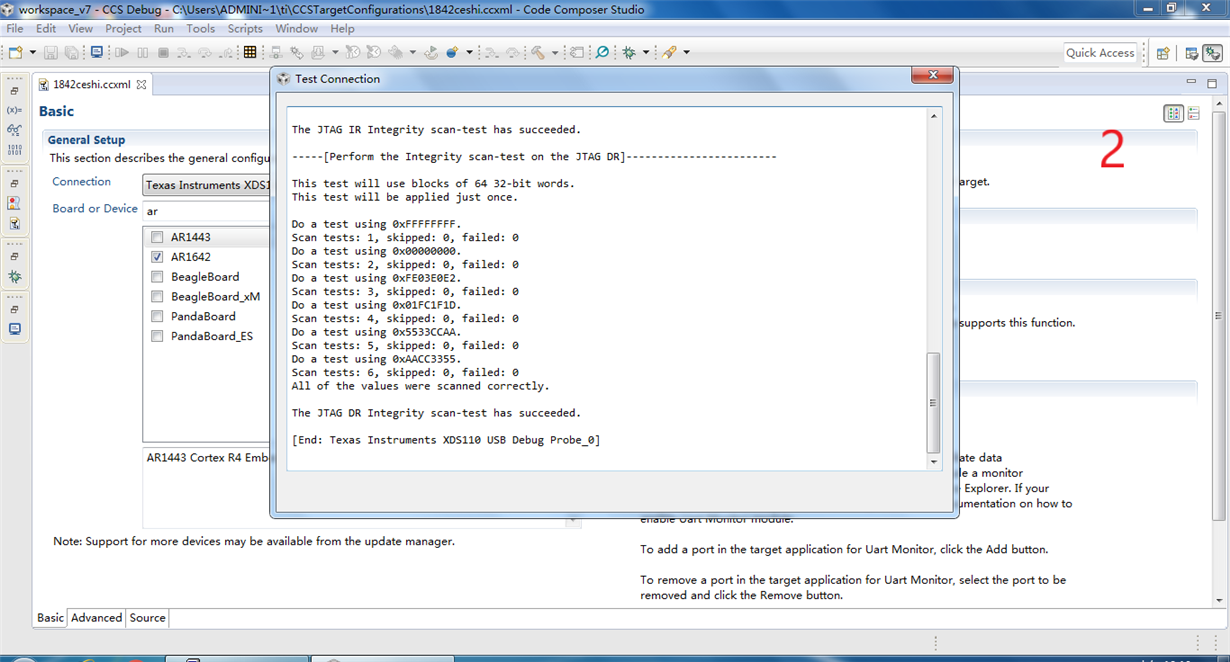Select the 1842ceshi.ccxml editor tab
The width and height of the screenshot is (1230, 662).
click(x=92, y=85)
